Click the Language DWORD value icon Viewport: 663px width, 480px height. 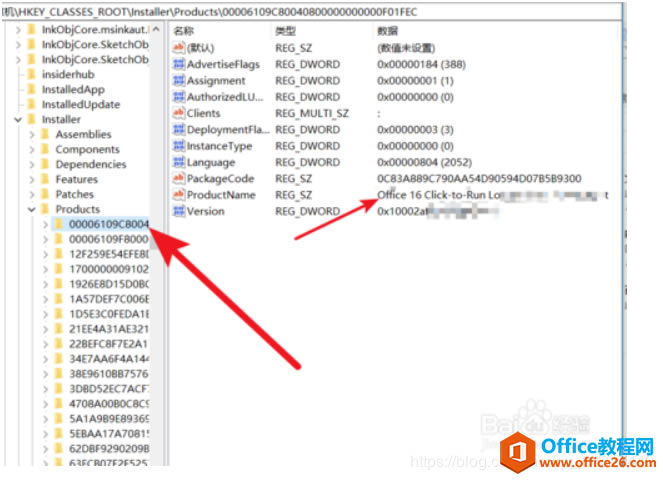click(x=179, y=162)
